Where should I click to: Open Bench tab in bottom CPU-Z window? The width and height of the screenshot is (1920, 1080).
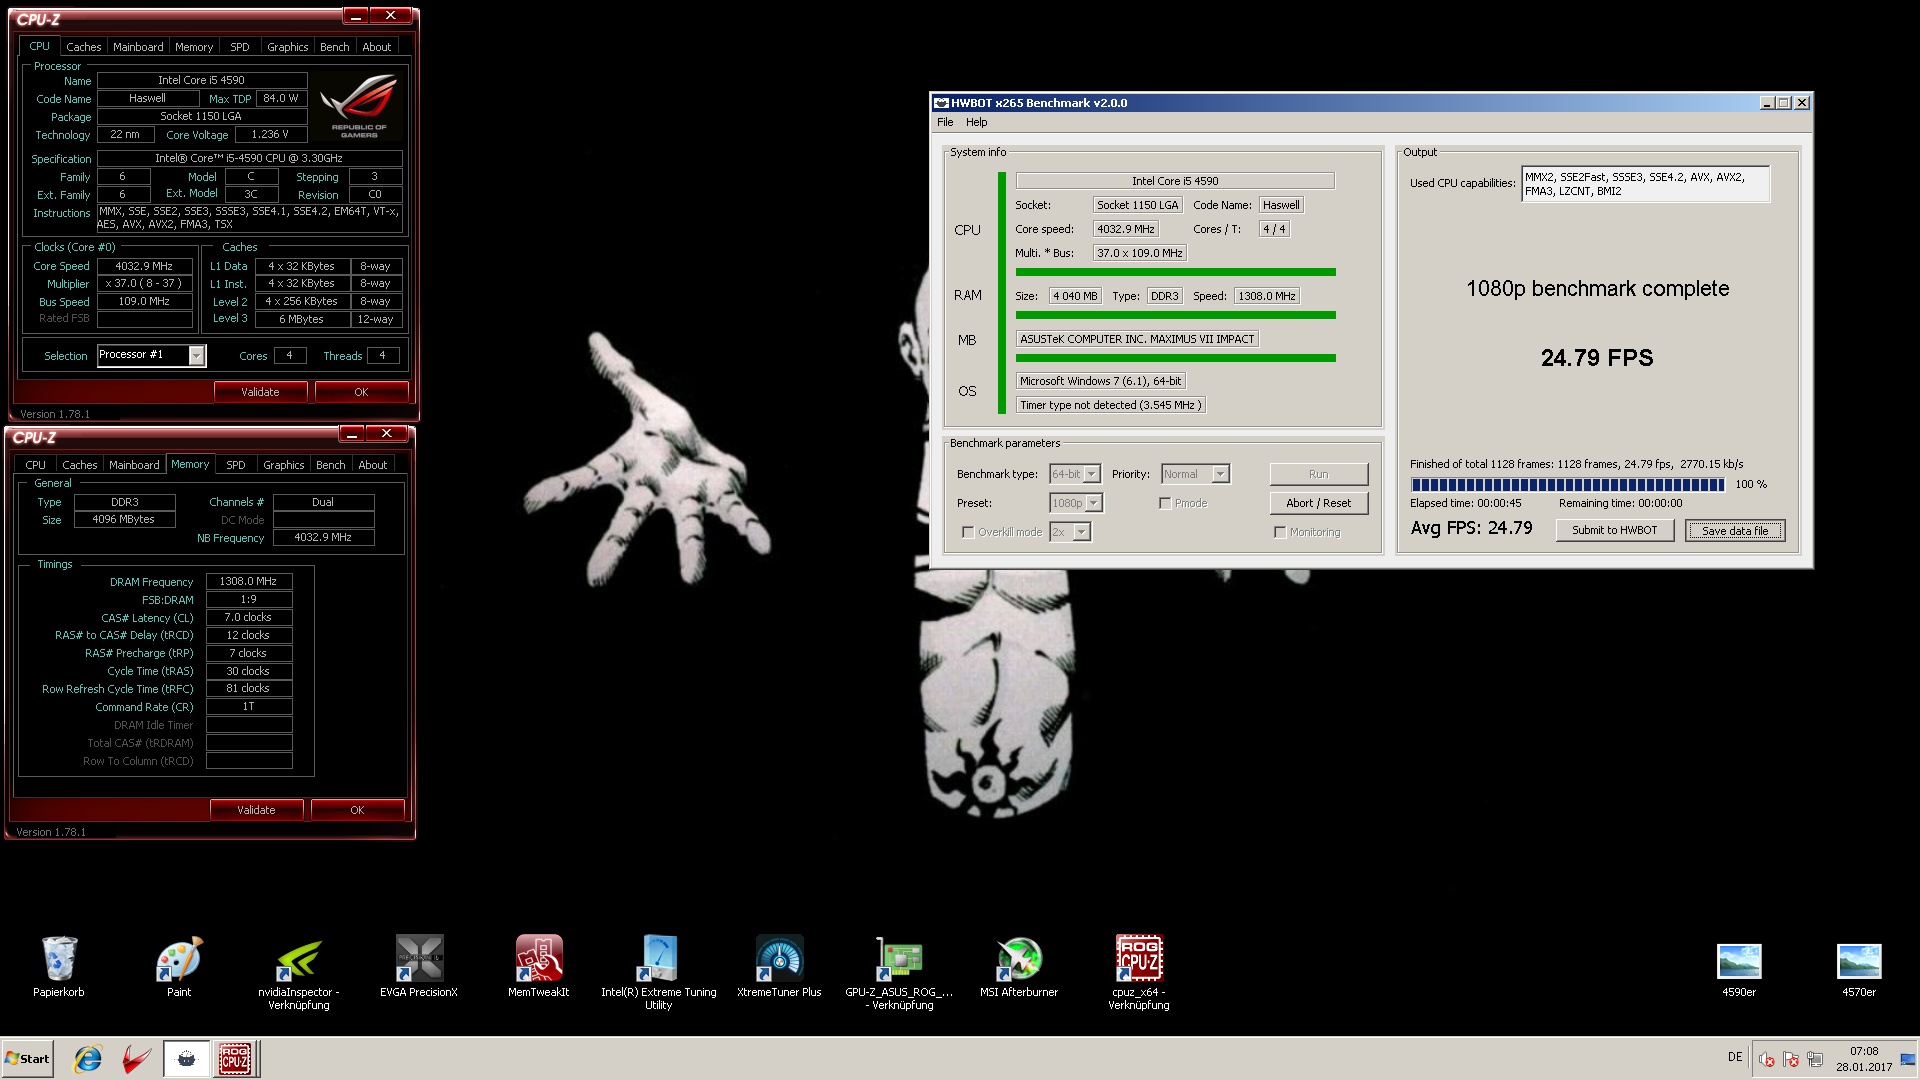[x=331, y=465]
